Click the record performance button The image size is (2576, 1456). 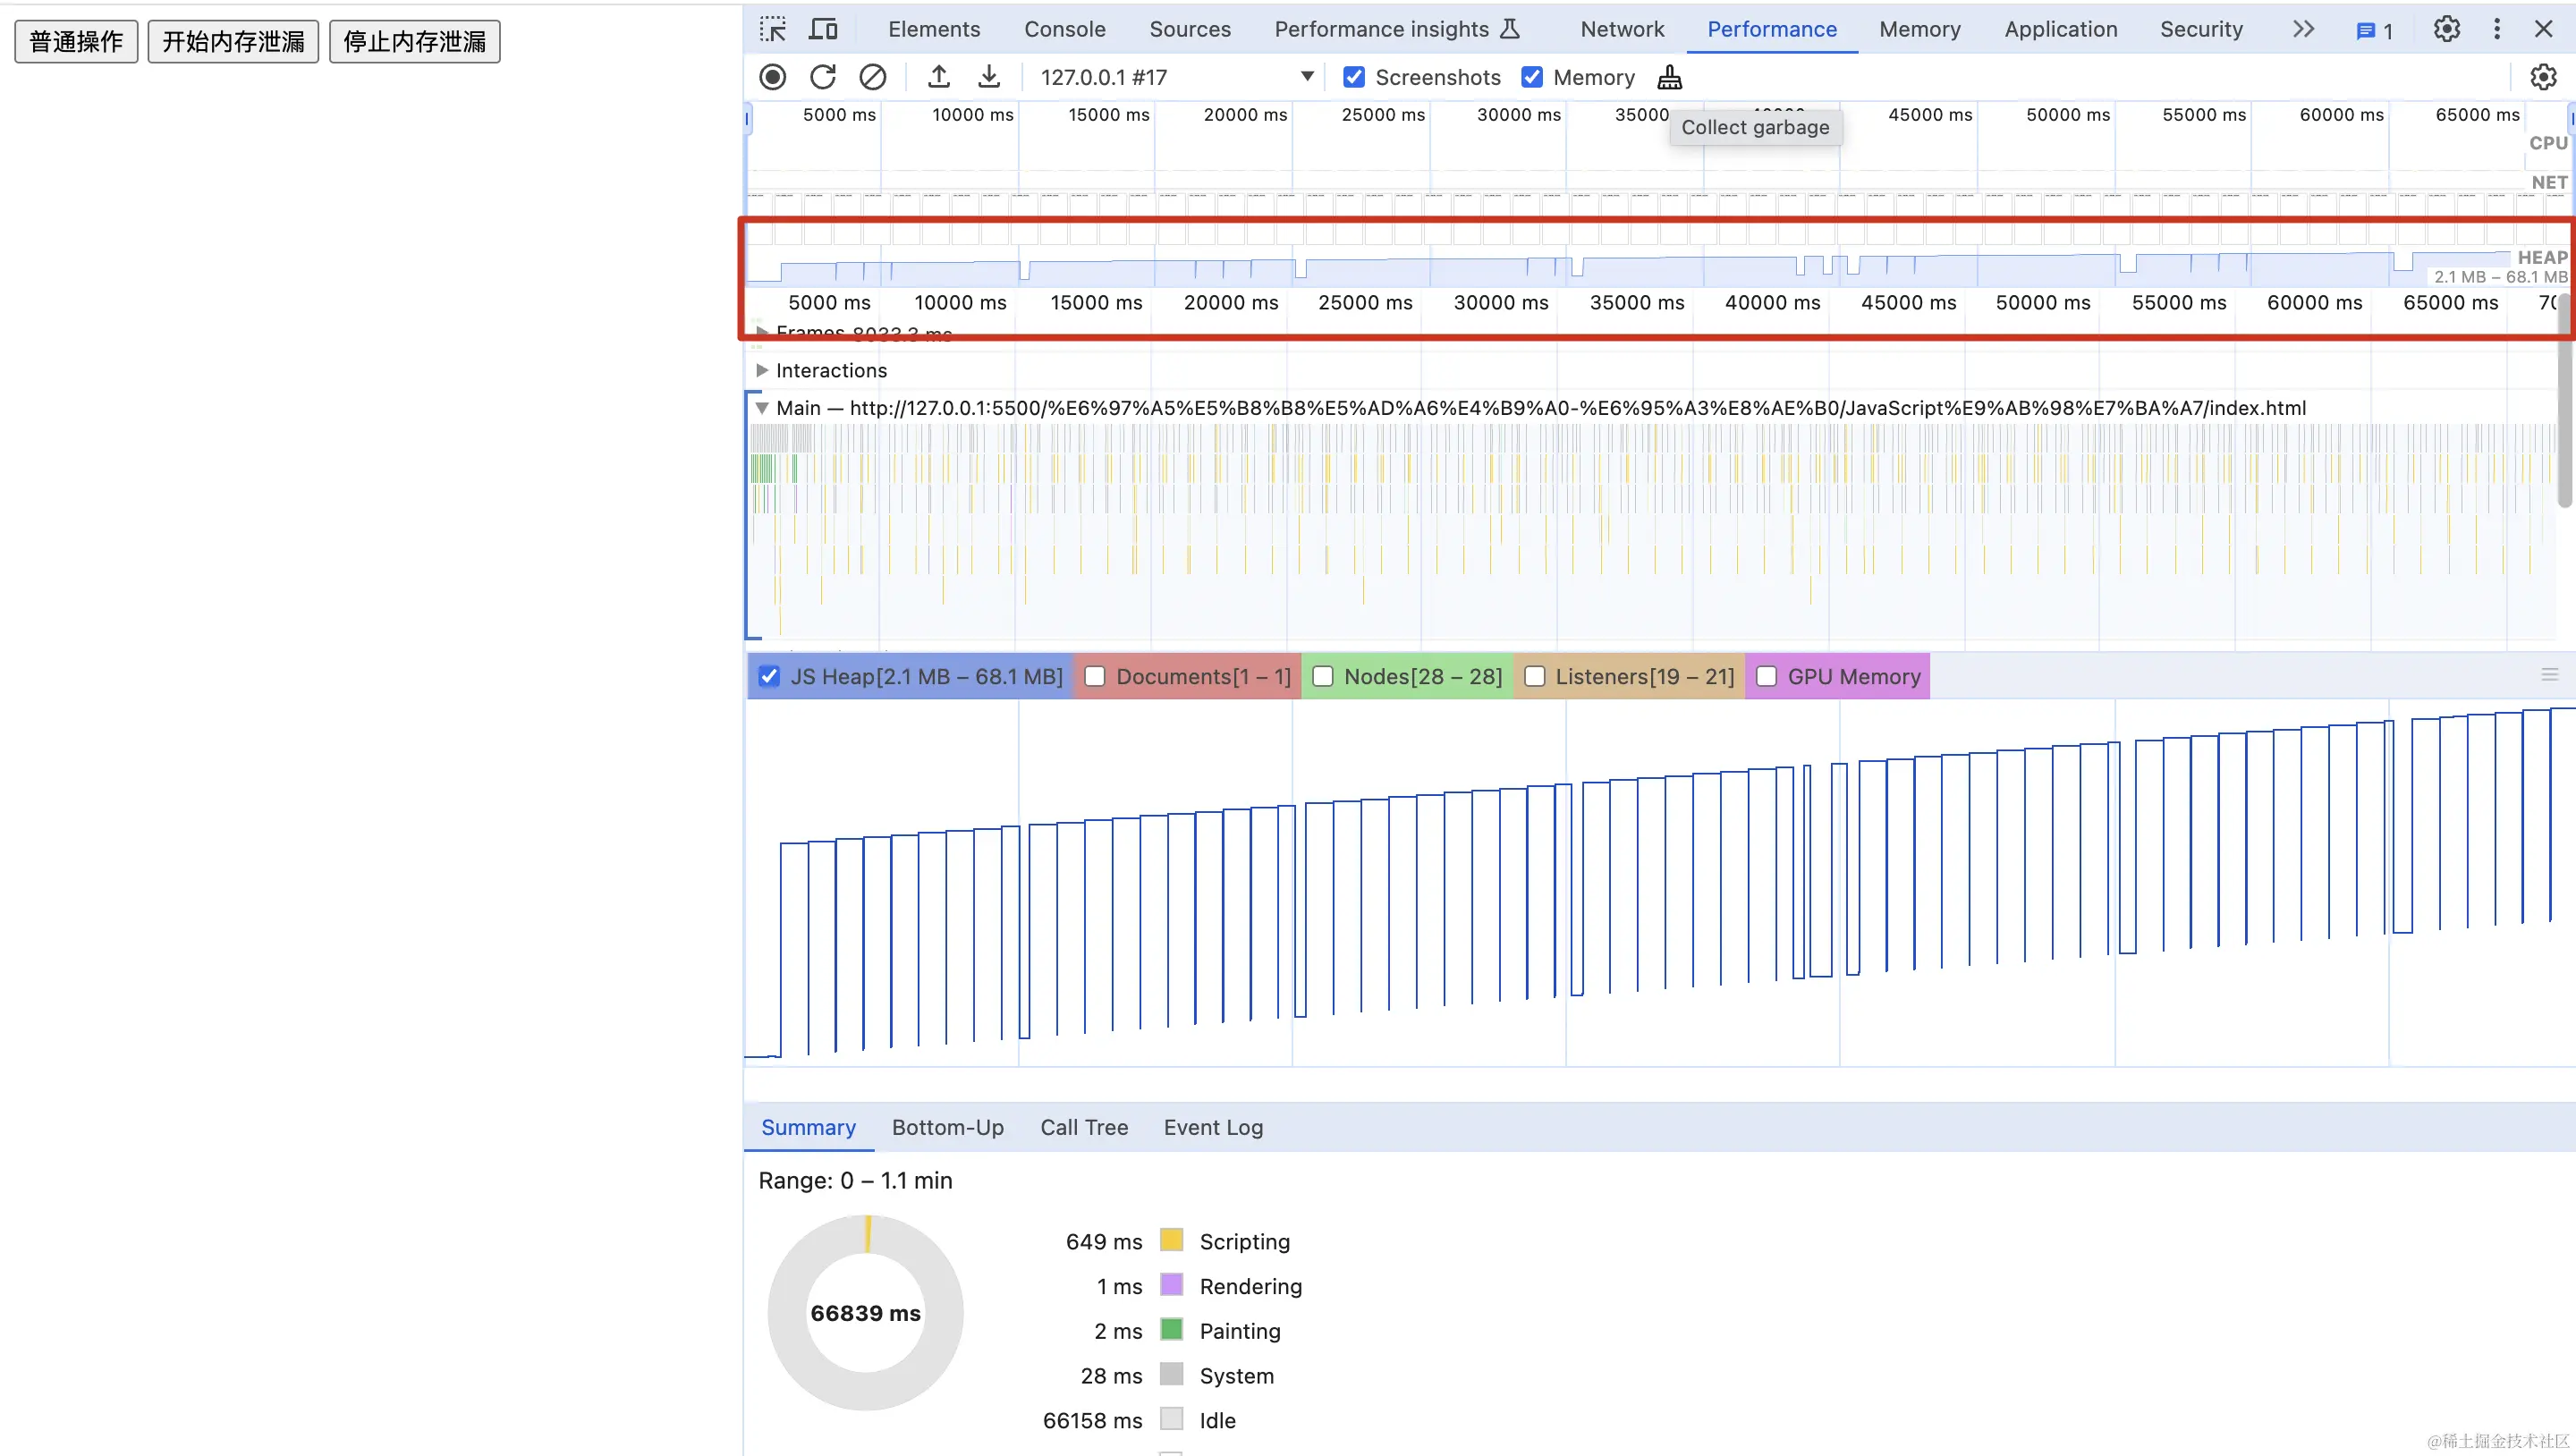pyautogui.click(x=772, y=77)
